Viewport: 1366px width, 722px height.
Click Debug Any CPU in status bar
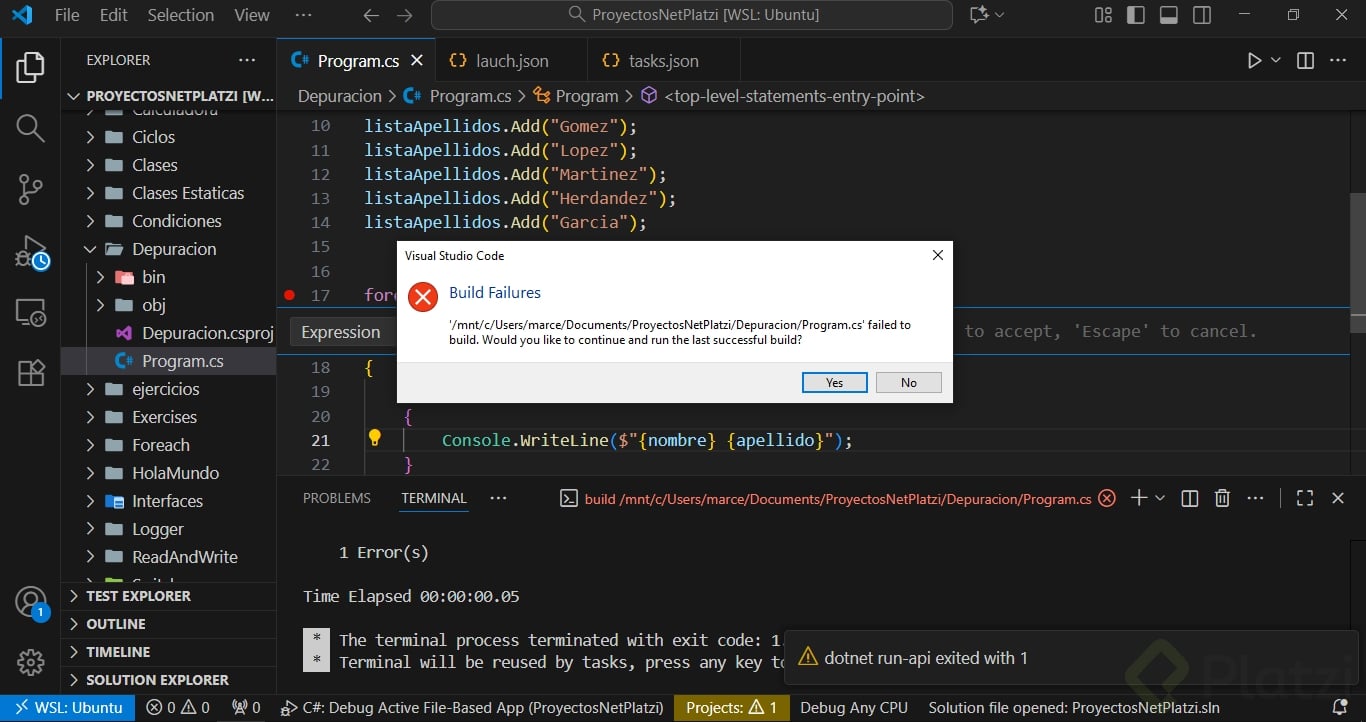pyautogui.click(x=854, y=708)
